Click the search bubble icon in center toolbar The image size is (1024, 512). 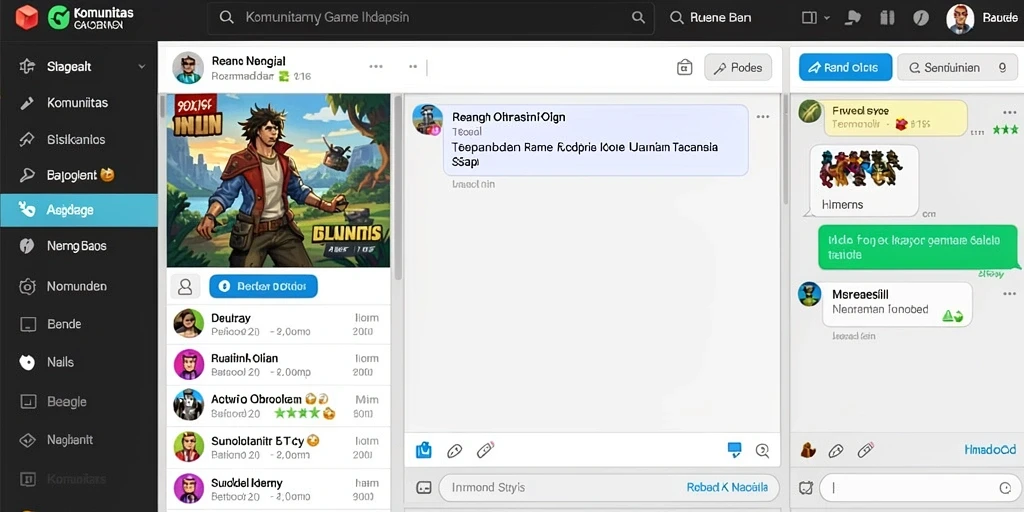point(762,450)
